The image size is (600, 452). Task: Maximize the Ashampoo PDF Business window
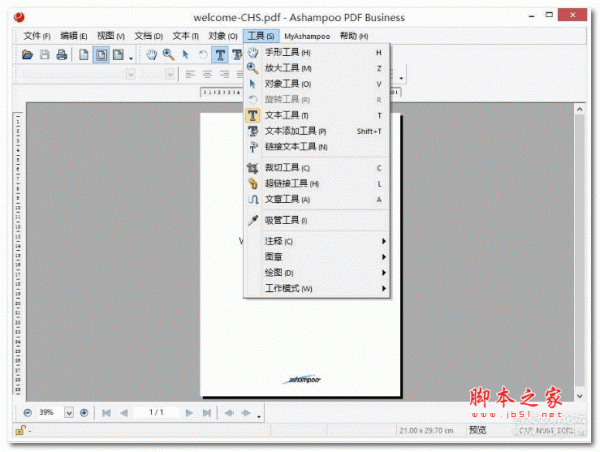pos(549,15)
